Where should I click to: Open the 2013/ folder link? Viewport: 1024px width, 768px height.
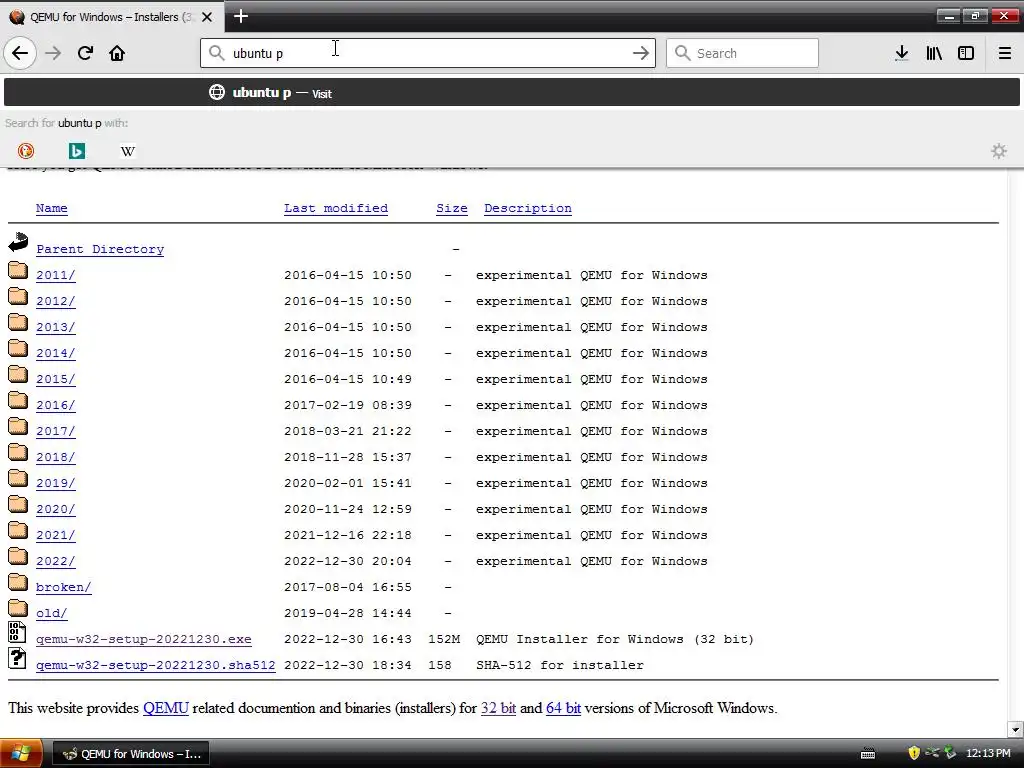pos(56,328)
